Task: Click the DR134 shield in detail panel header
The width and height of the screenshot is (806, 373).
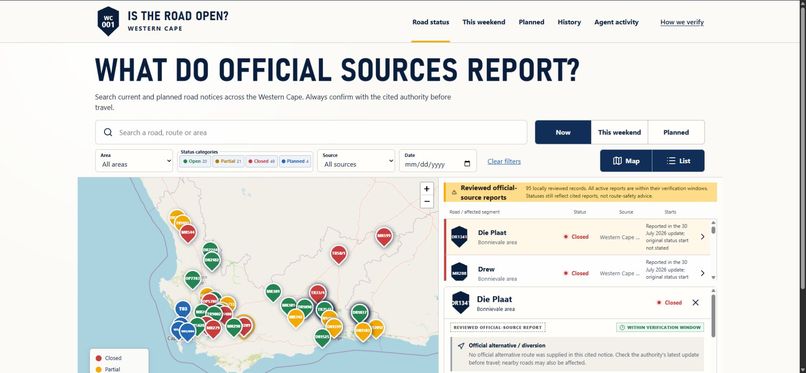Action: [461, 303]
